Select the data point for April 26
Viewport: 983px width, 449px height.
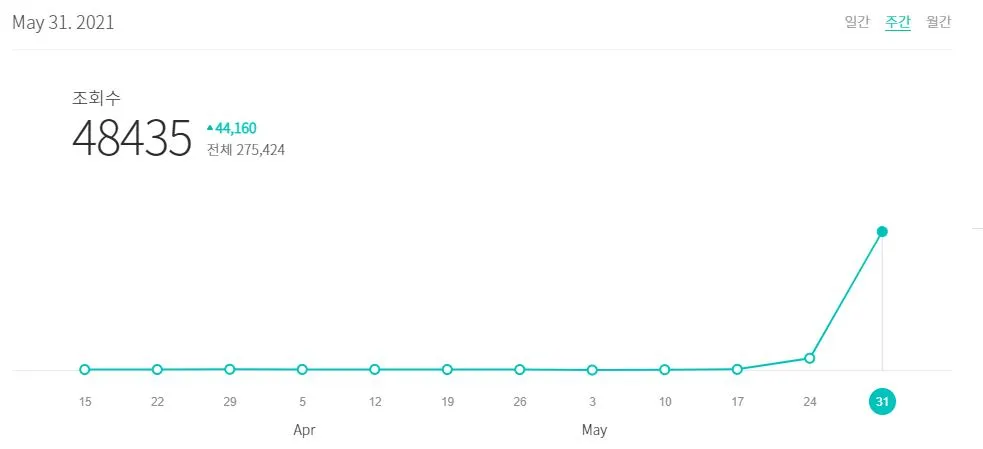pyautogui.click(x=520, y=369)
